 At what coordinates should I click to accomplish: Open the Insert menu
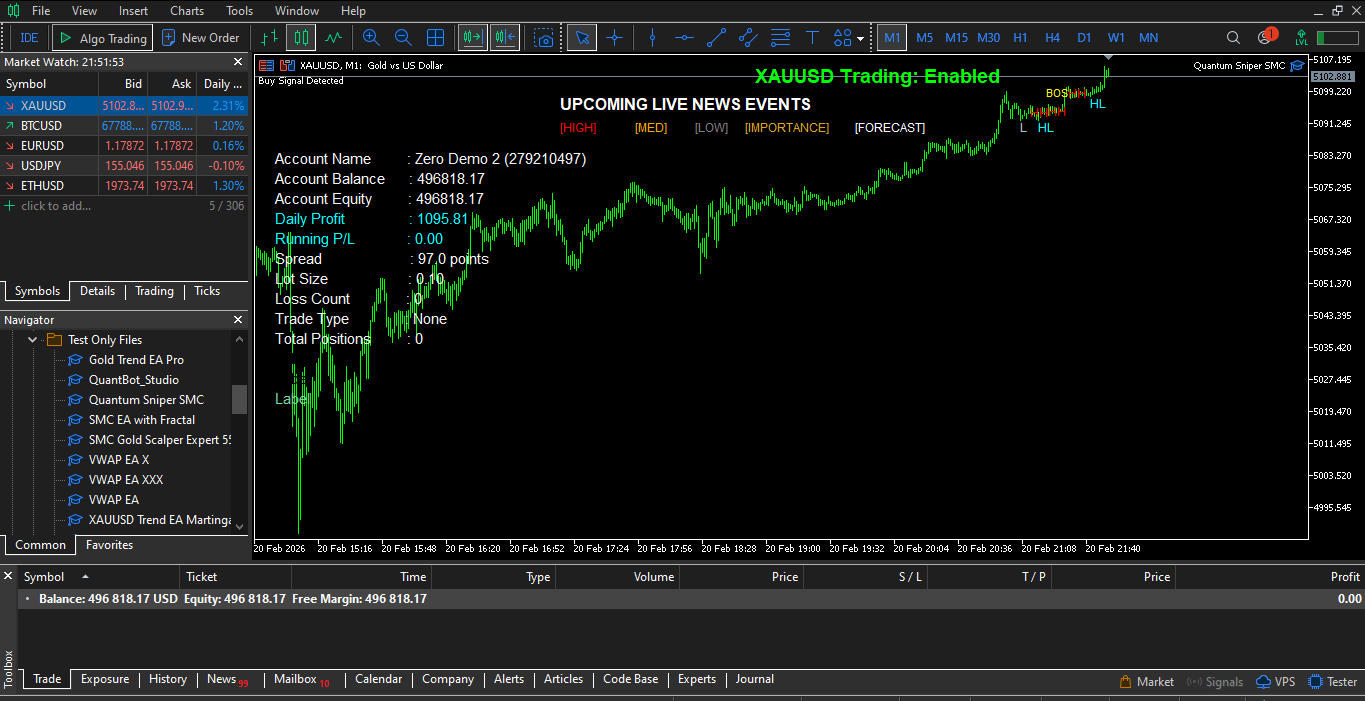[x=133, y=11]
